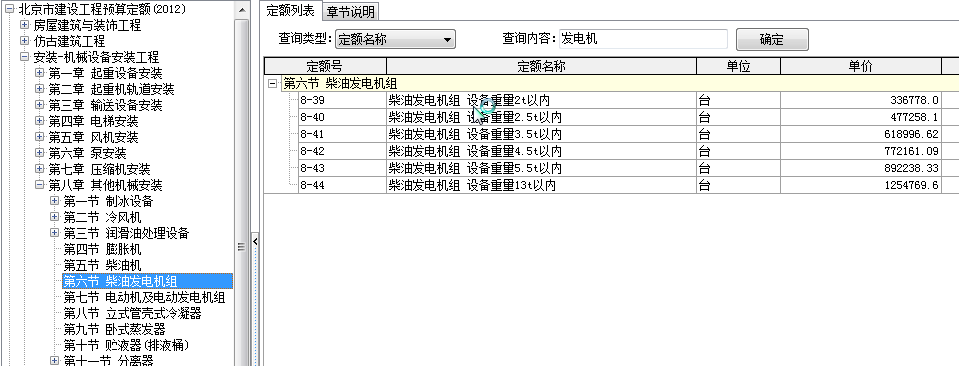This screenshot has height=366, width=959.
Task: Click price cell 1254769.6
Action: (861, 185)
